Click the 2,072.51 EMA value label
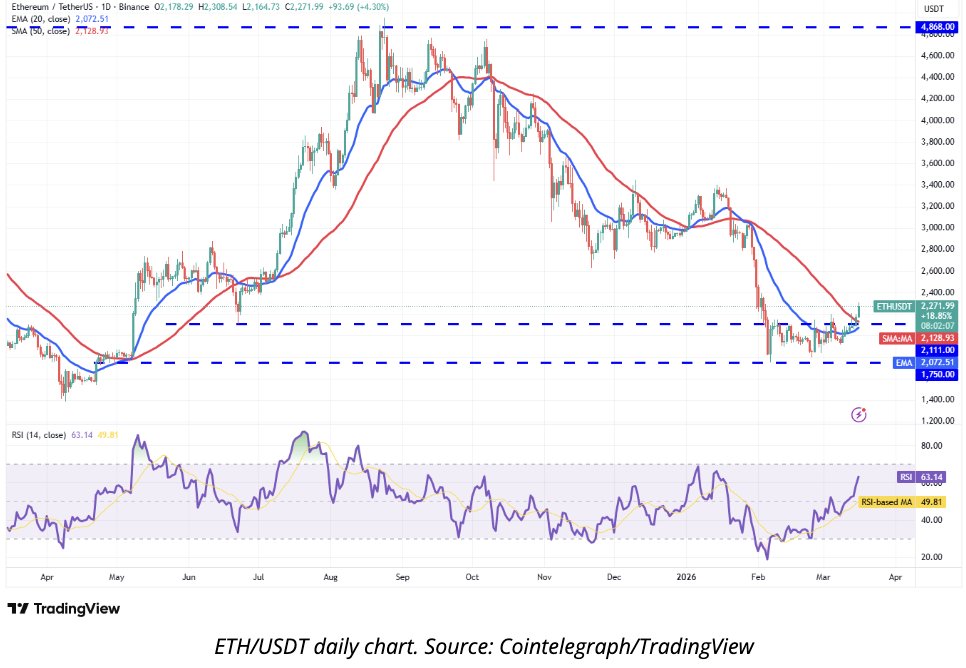966x668 pixels. (x=936, y=362)
